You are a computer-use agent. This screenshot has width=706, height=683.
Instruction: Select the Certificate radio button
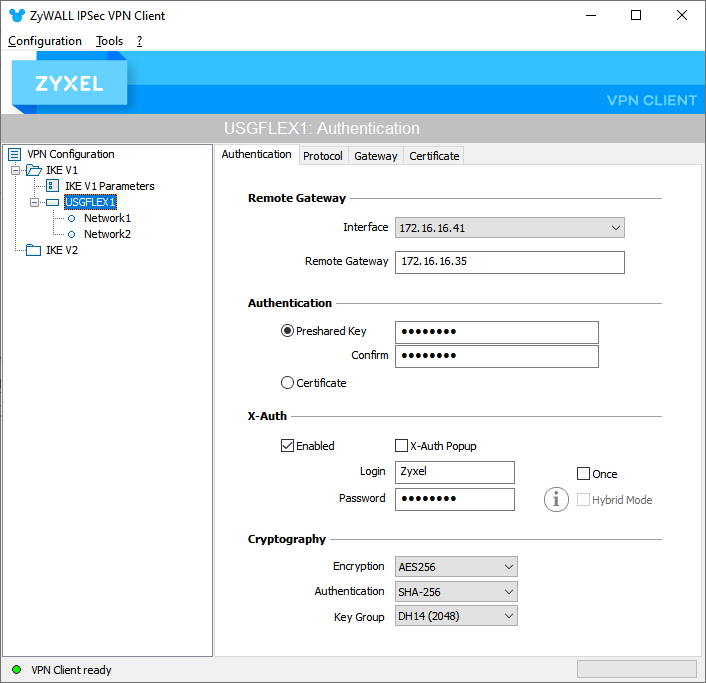tap(288, 382)
